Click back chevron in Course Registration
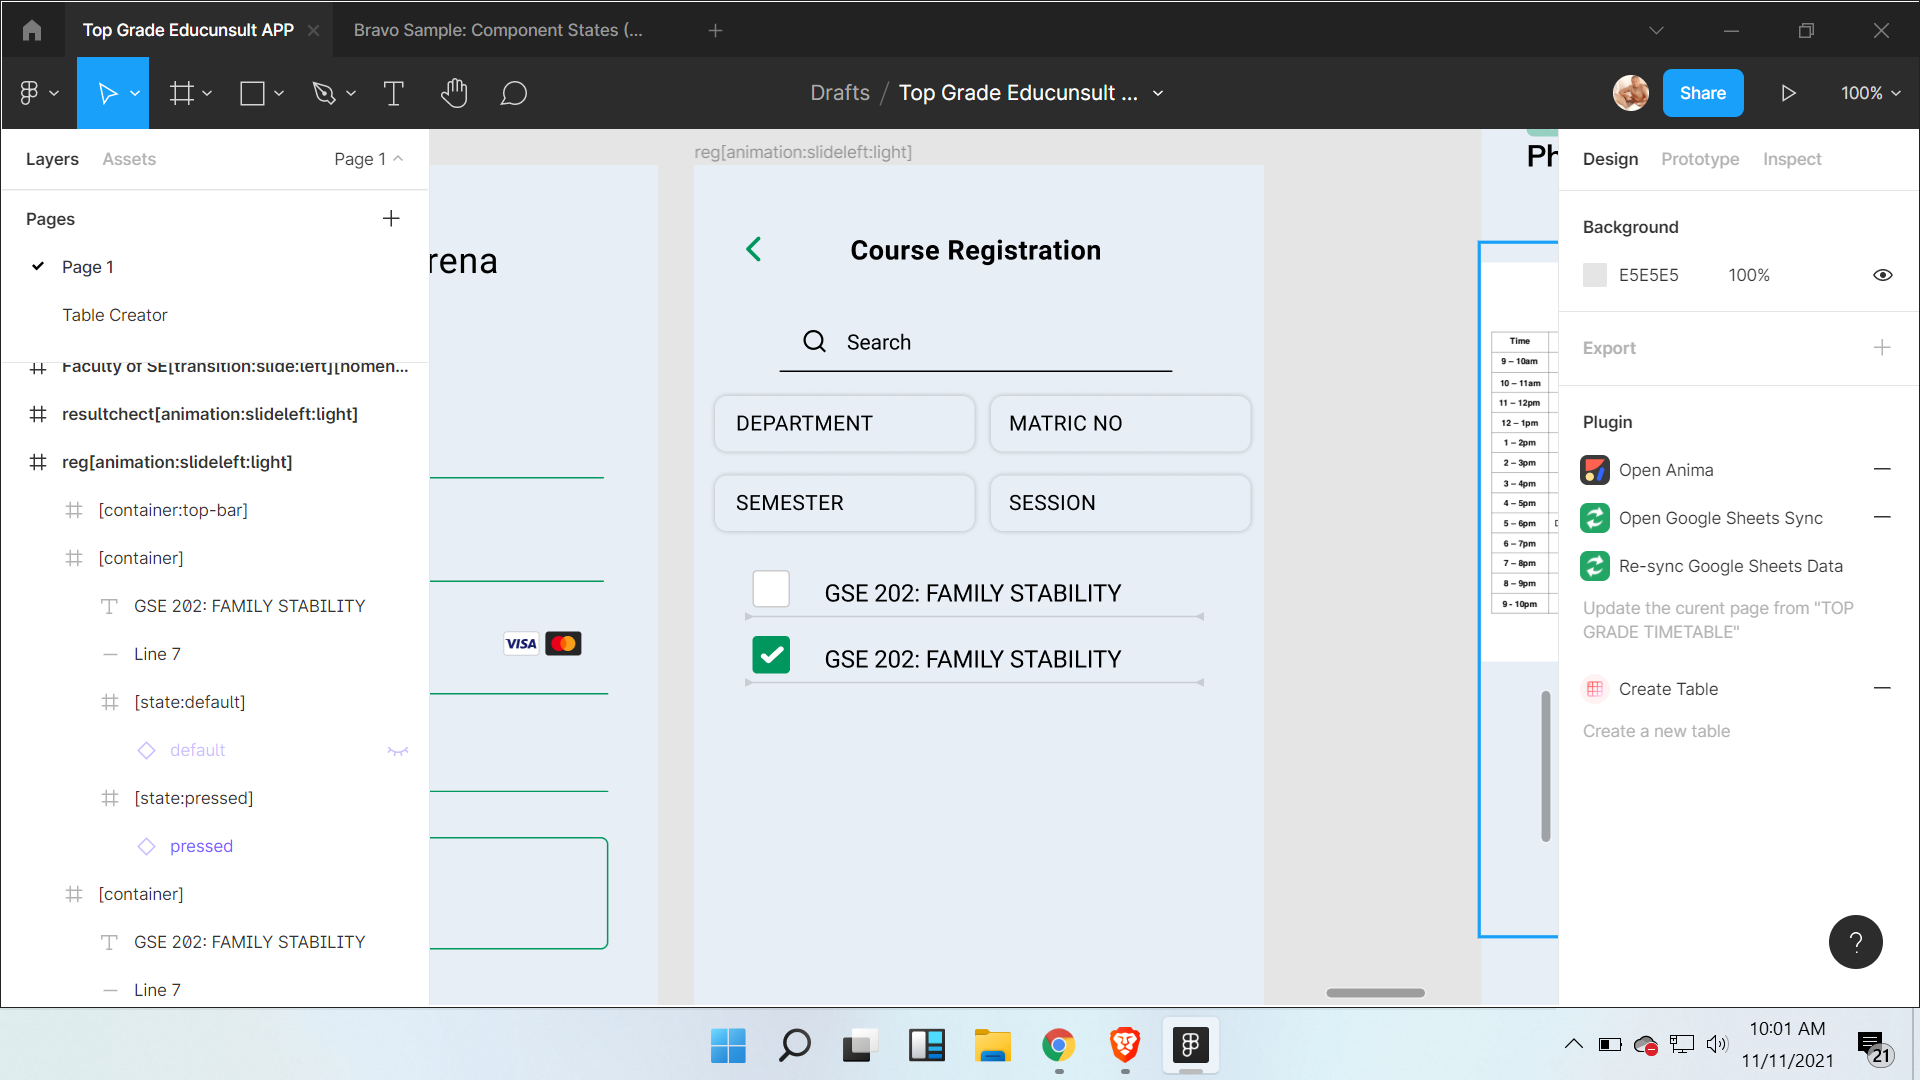Image resolution: width=1920 pixels, height=1080 pixels. pos(754,249)
